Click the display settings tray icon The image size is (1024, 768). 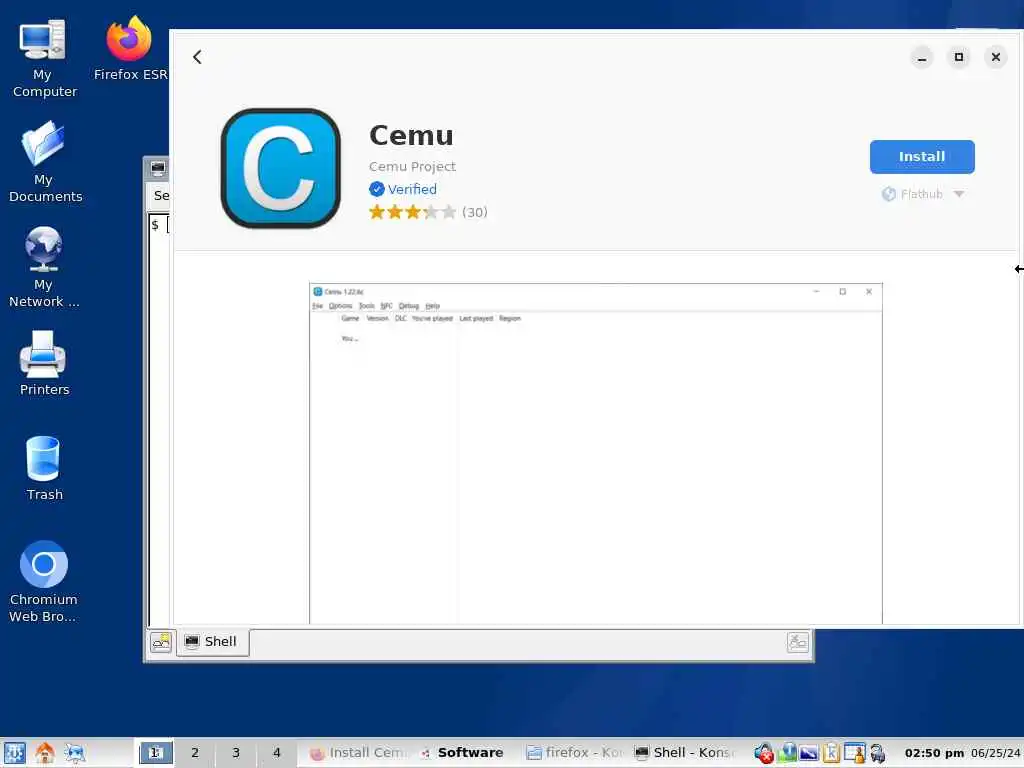808,753
